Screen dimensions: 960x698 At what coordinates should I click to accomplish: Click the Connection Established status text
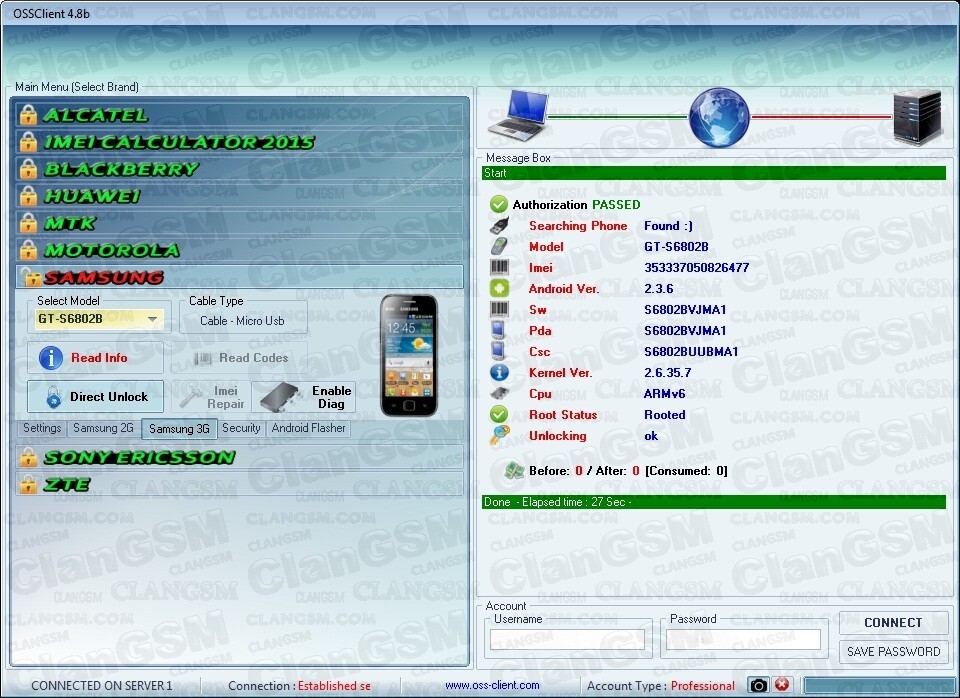(299, 686)
